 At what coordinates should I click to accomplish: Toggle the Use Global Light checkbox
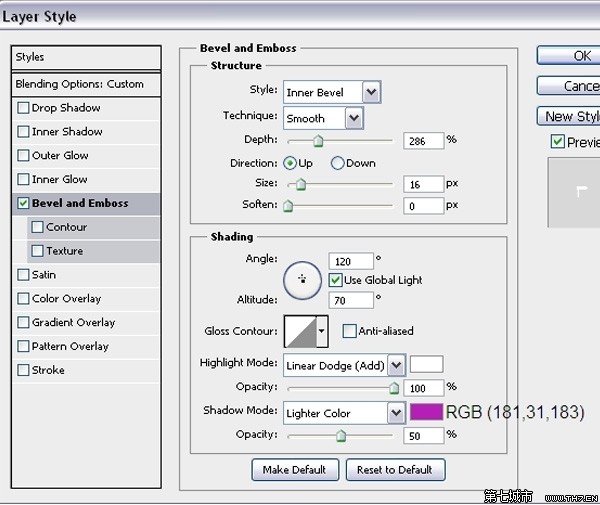[336, 280]
